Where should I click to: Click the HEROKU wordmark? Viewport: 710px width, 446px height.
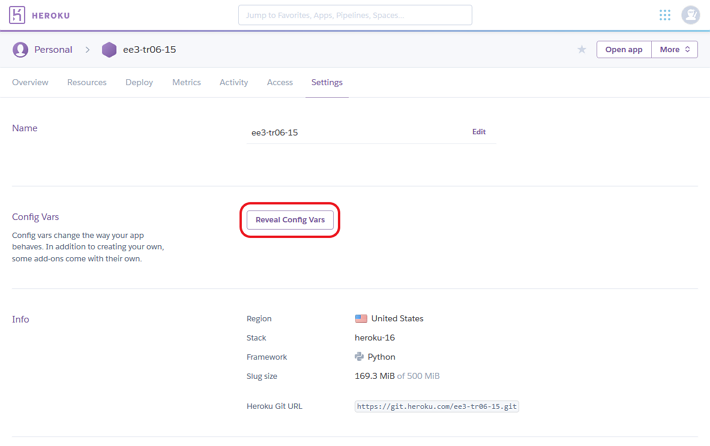point(51,15)
